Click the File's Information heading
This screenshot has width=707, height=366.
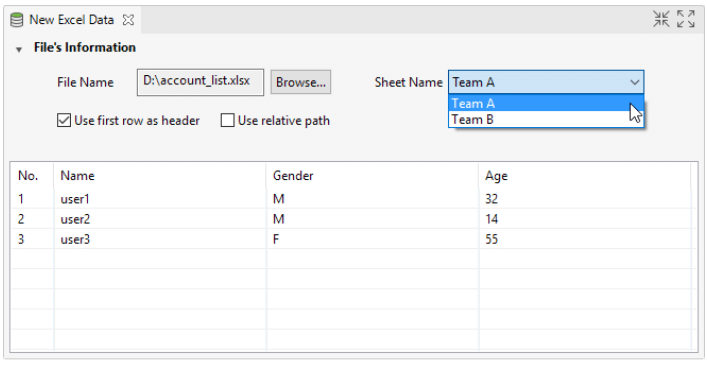pos(85,48)
